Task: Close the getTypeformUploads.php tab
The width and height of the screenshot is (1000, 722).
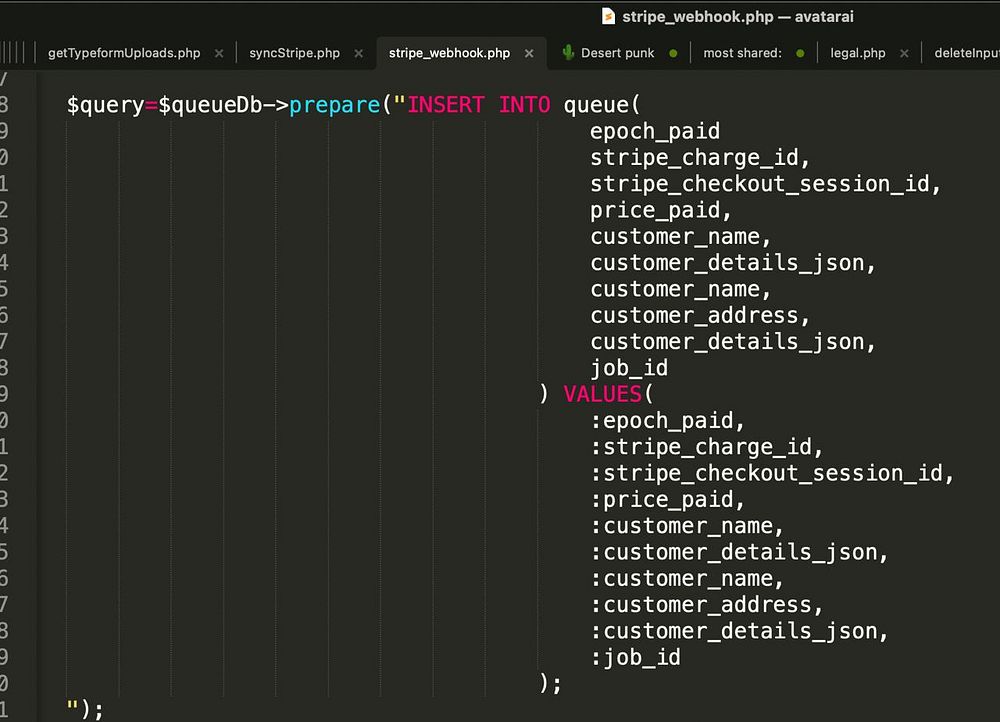Action: [219, 53]
